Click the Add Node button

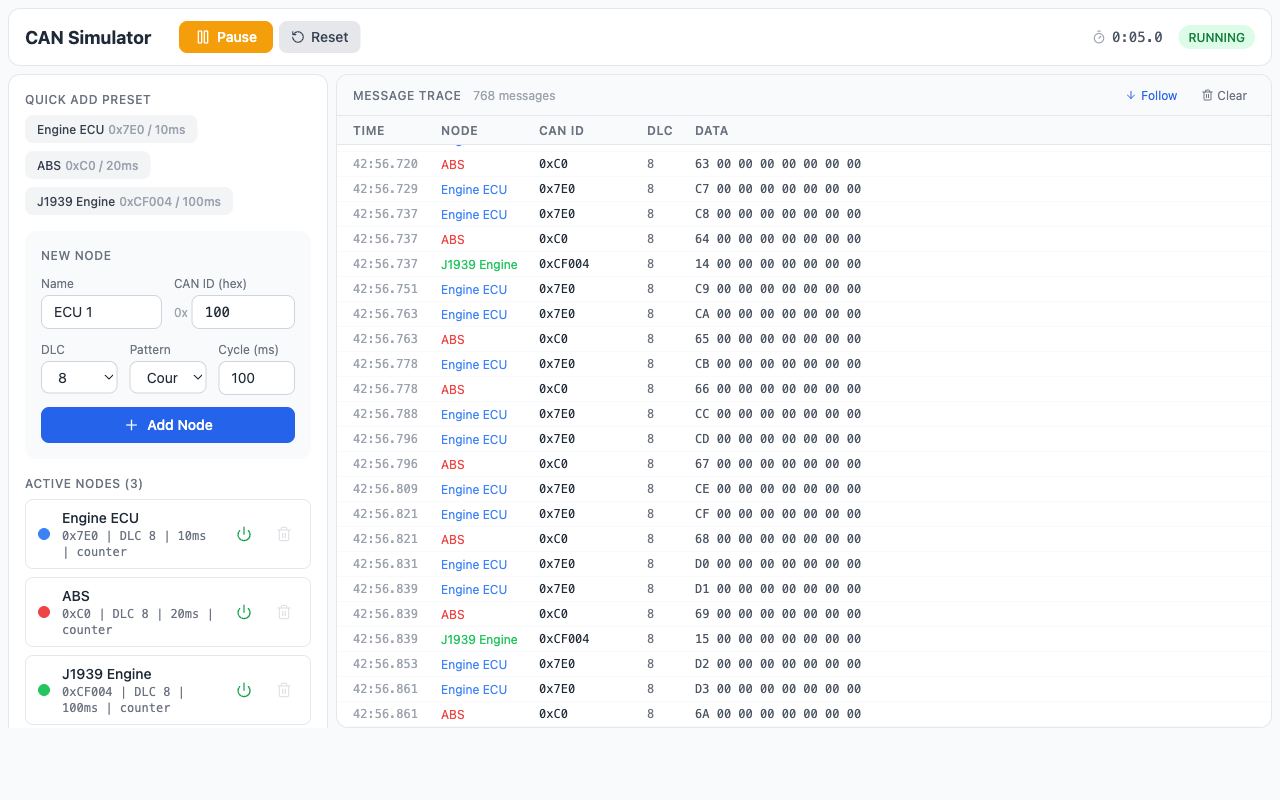[168, 425]
